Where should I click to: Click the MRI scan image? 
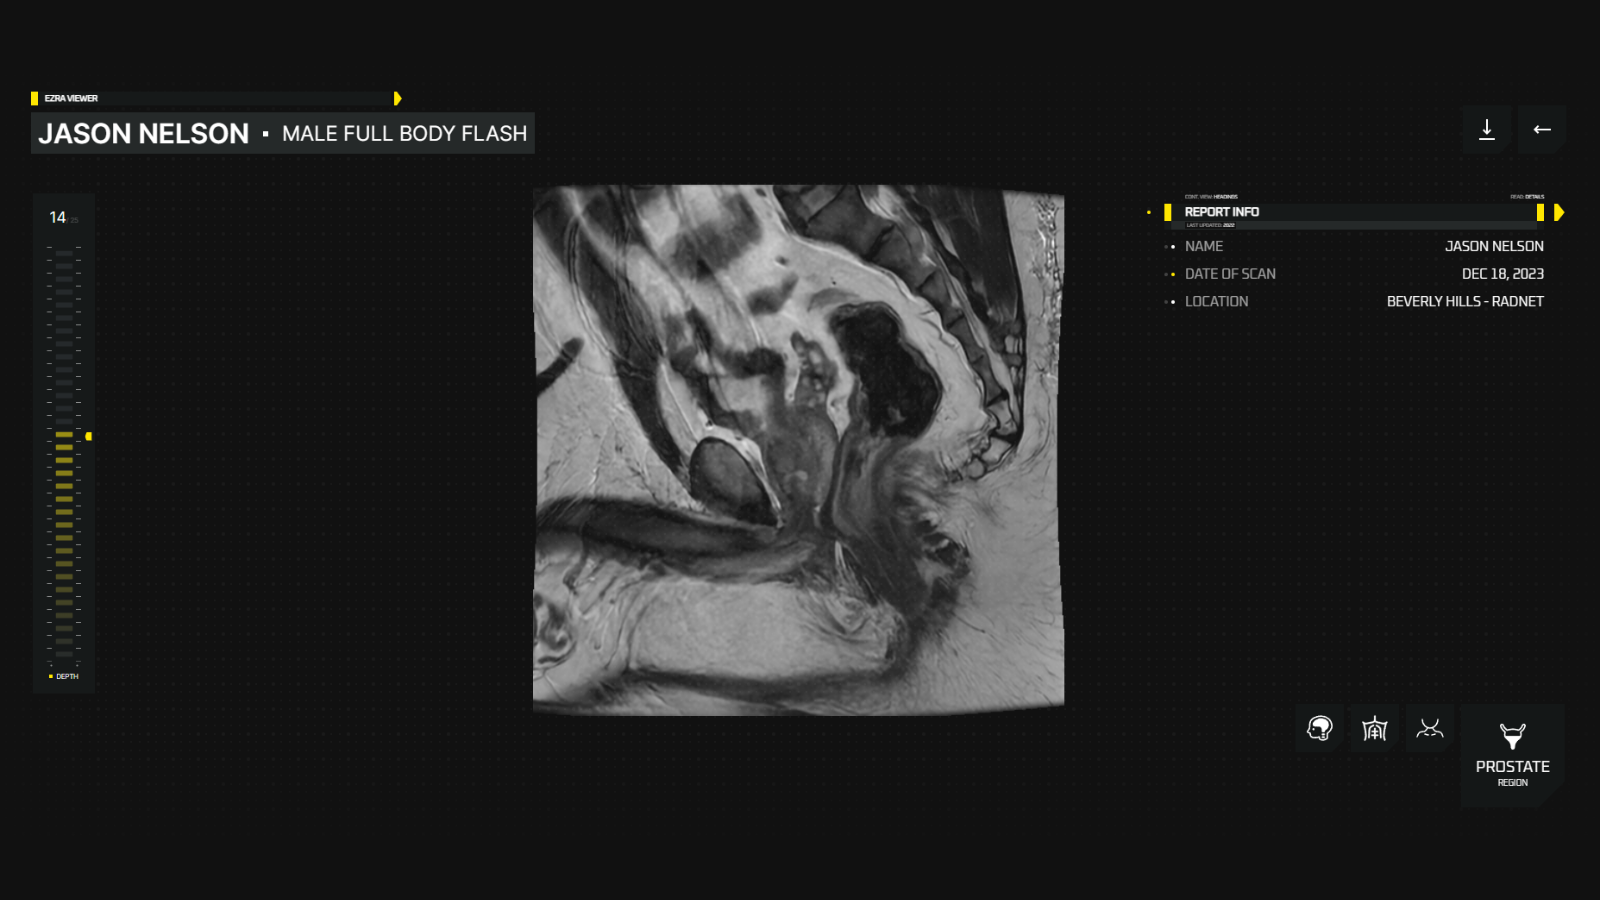(798, 450)
